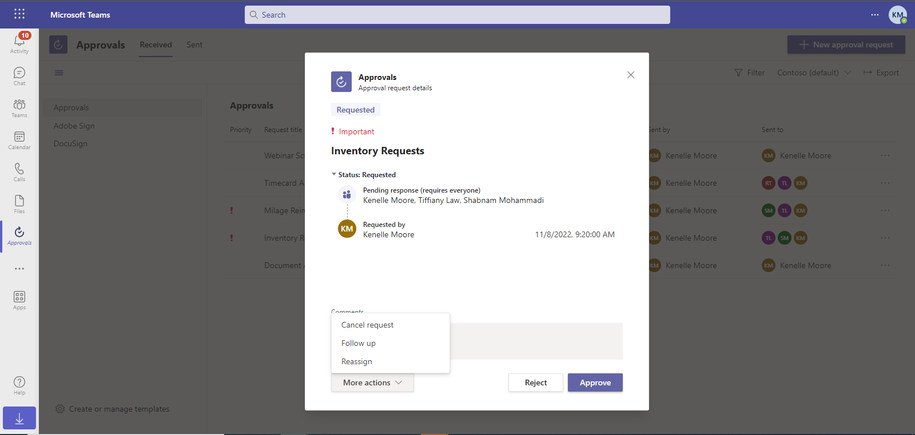Viewport: 915px width, 435px height.
Task: Click the KM requester avatar in dialog
Action: 347,229
